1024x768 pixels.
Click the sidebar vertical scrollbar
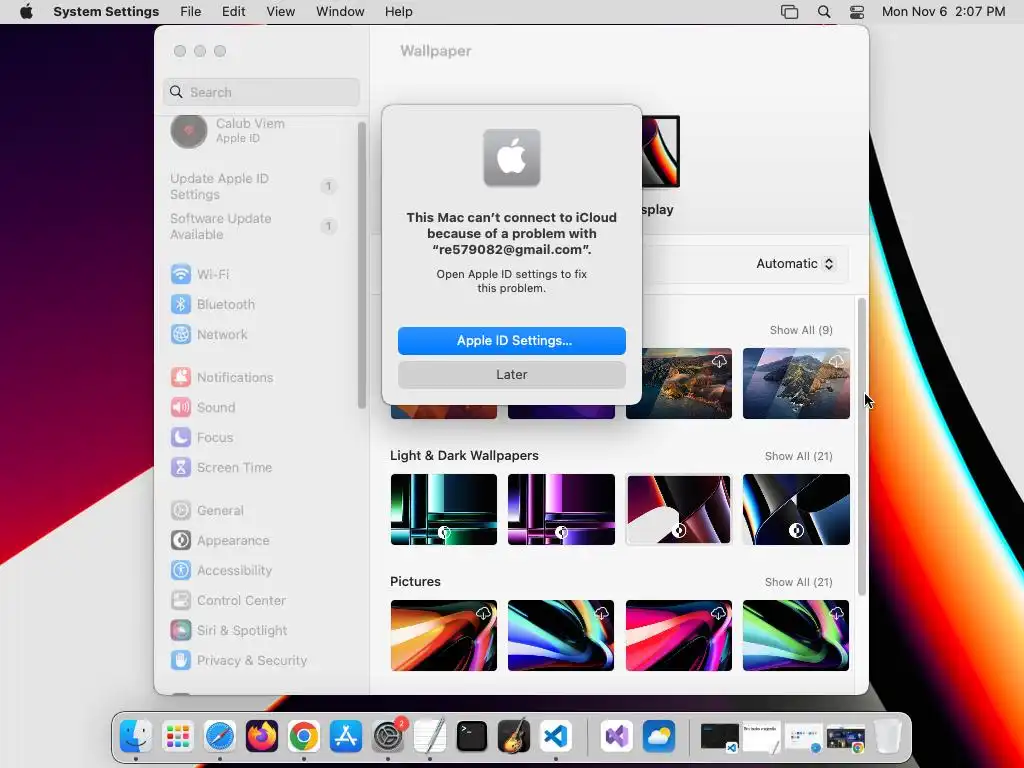tap(362, 265)
